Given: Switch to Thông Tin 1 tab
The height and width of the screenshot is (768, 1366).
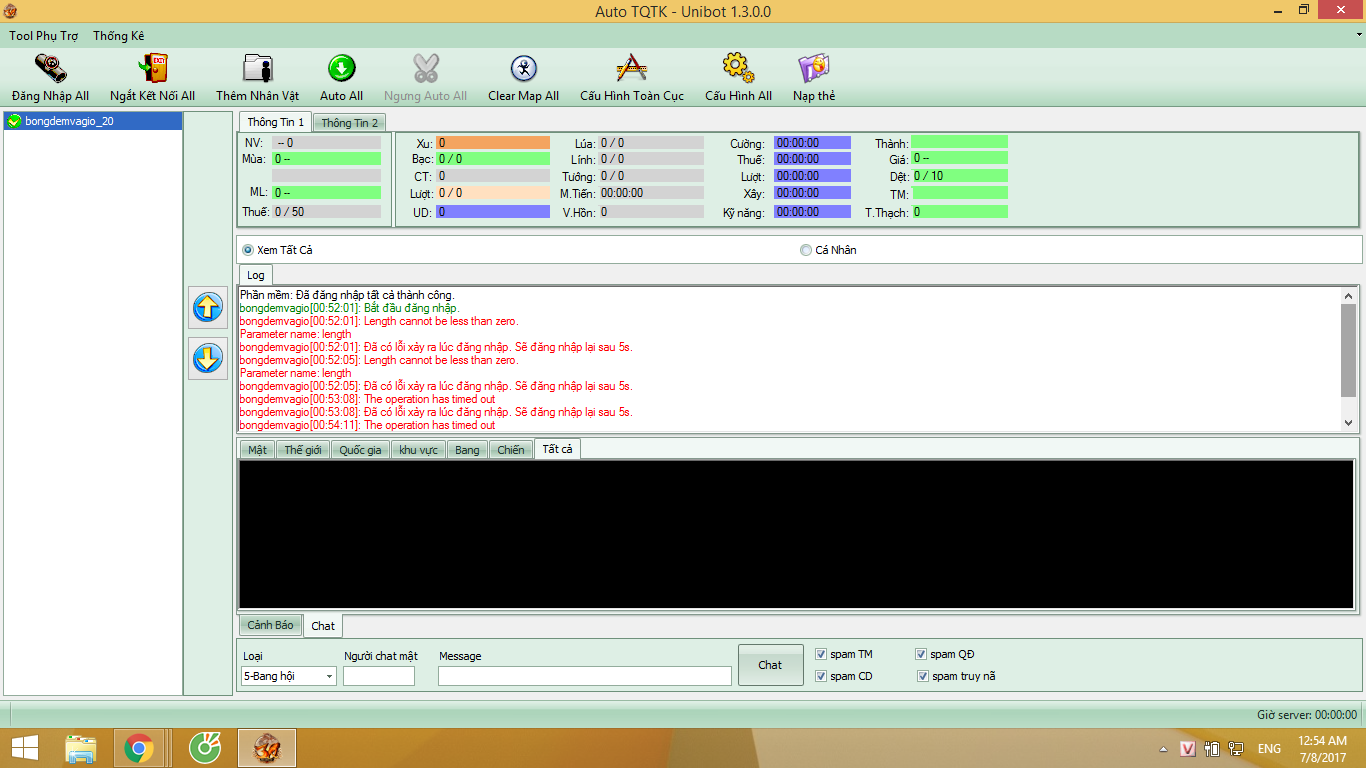Looking at the screenshot, I should click(275, 122).
